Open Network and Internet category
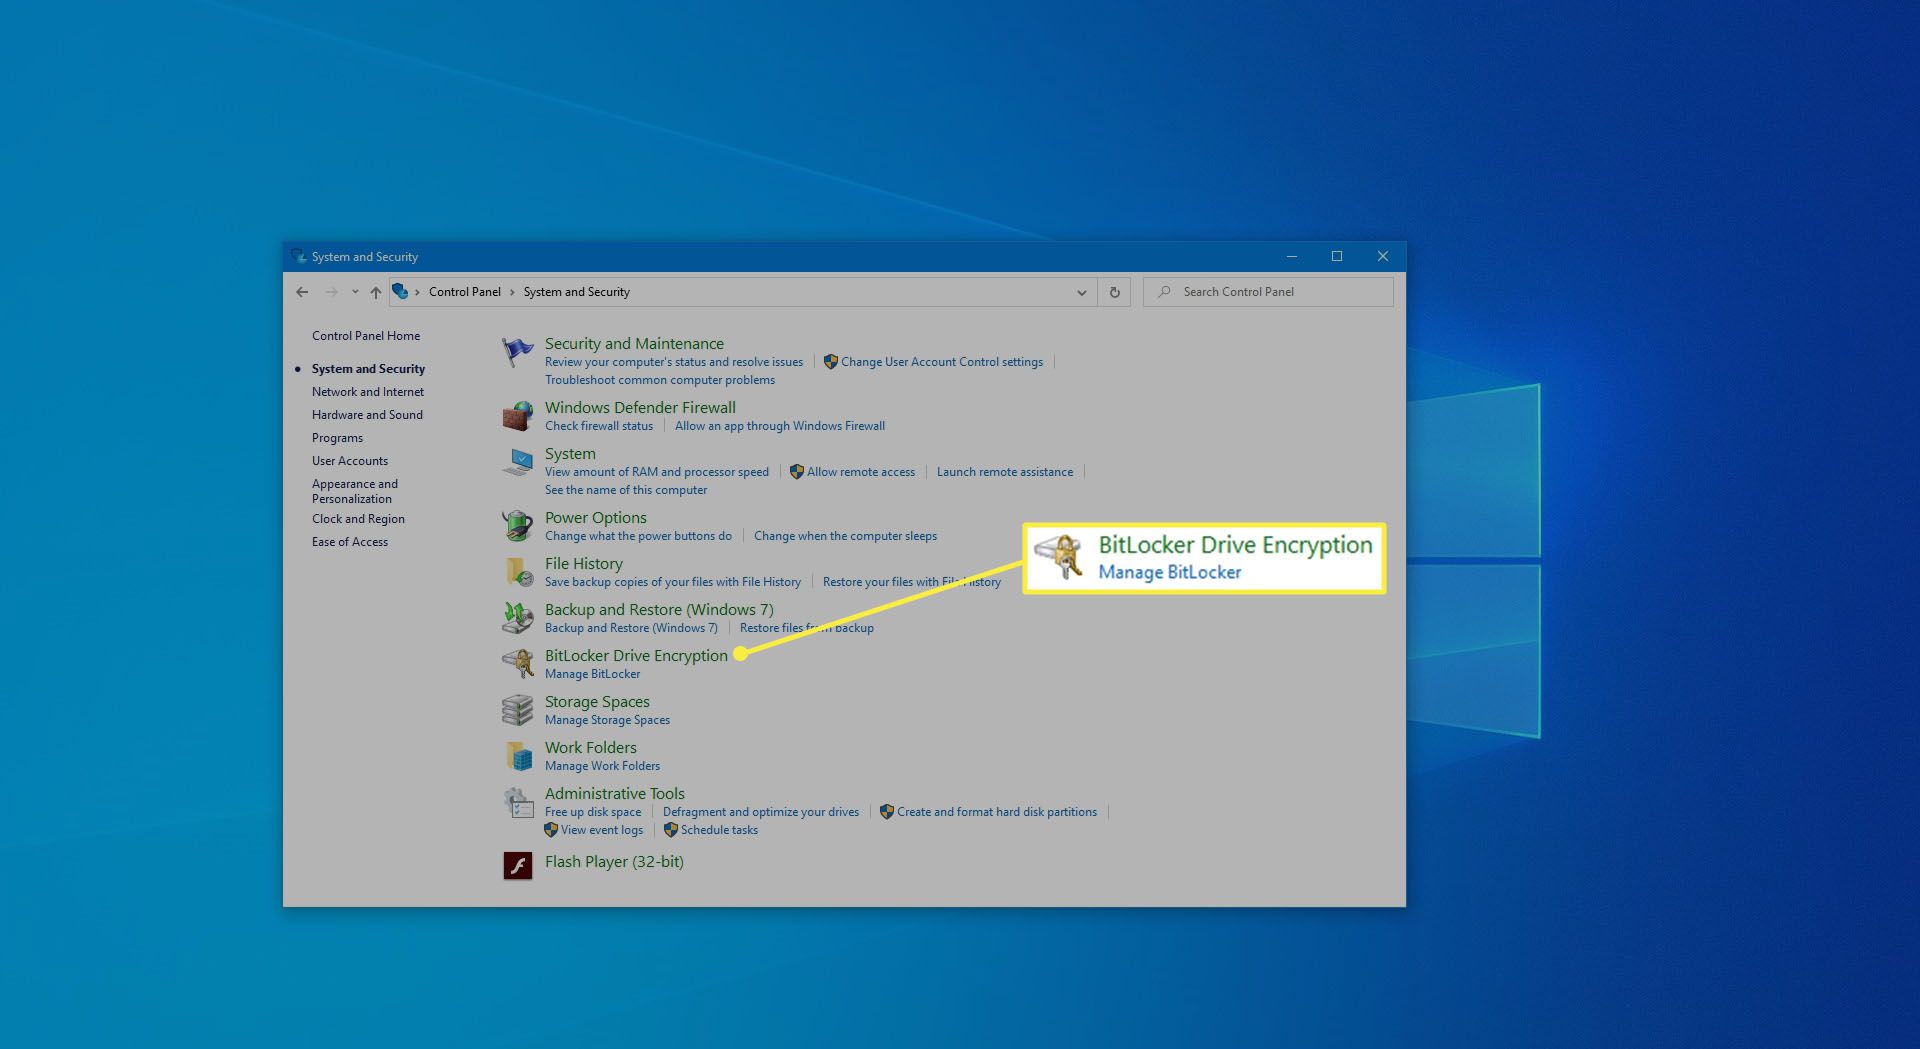This screenshot has height=1049, width=1920. point(368,392)
